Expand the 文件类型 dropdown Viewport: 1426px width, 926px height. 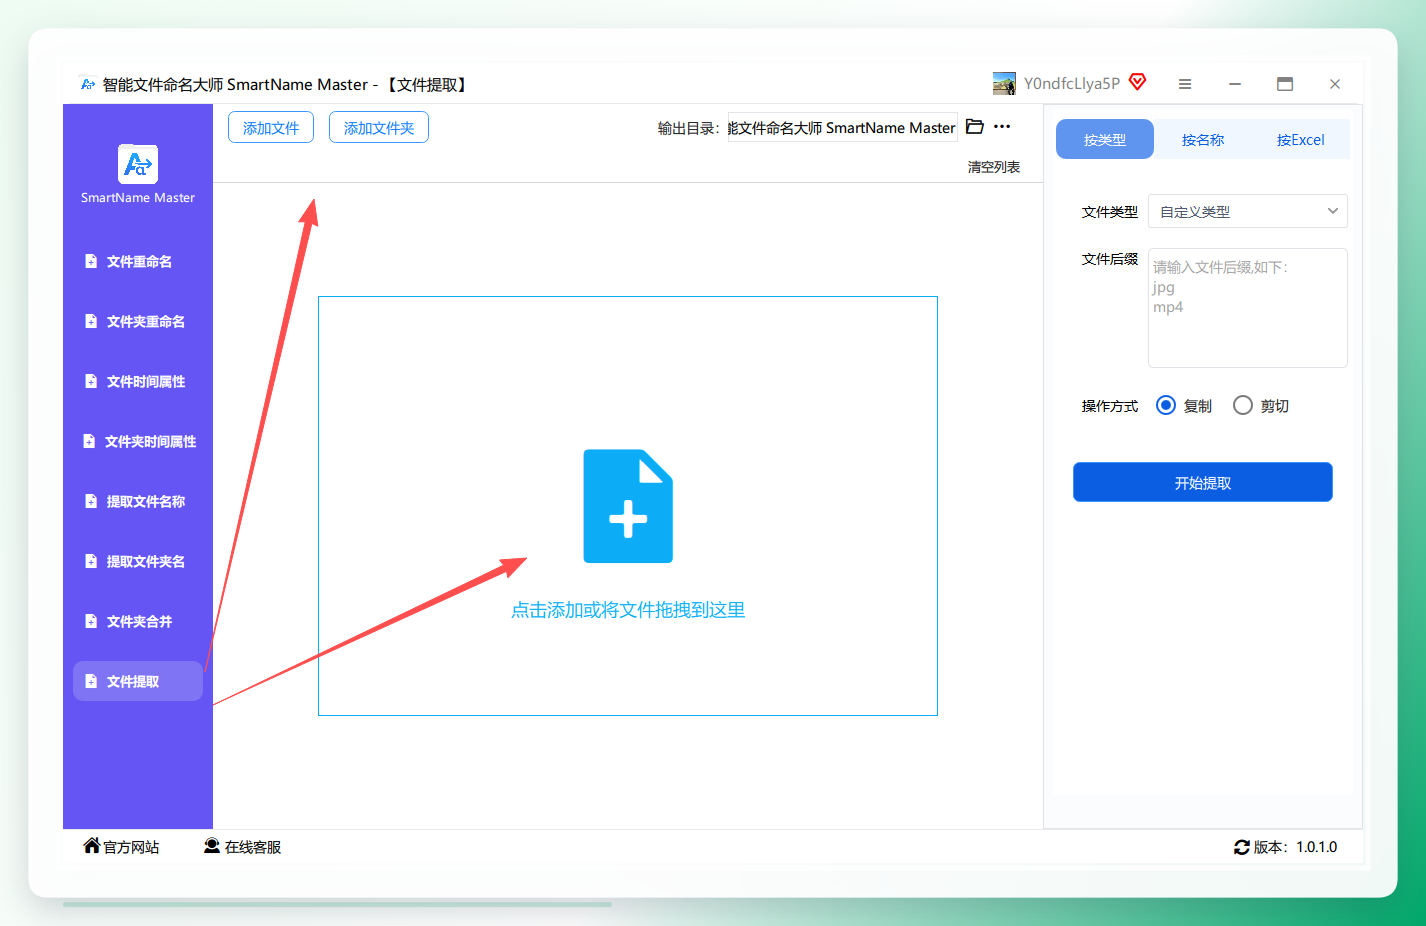pos(1248,211)
